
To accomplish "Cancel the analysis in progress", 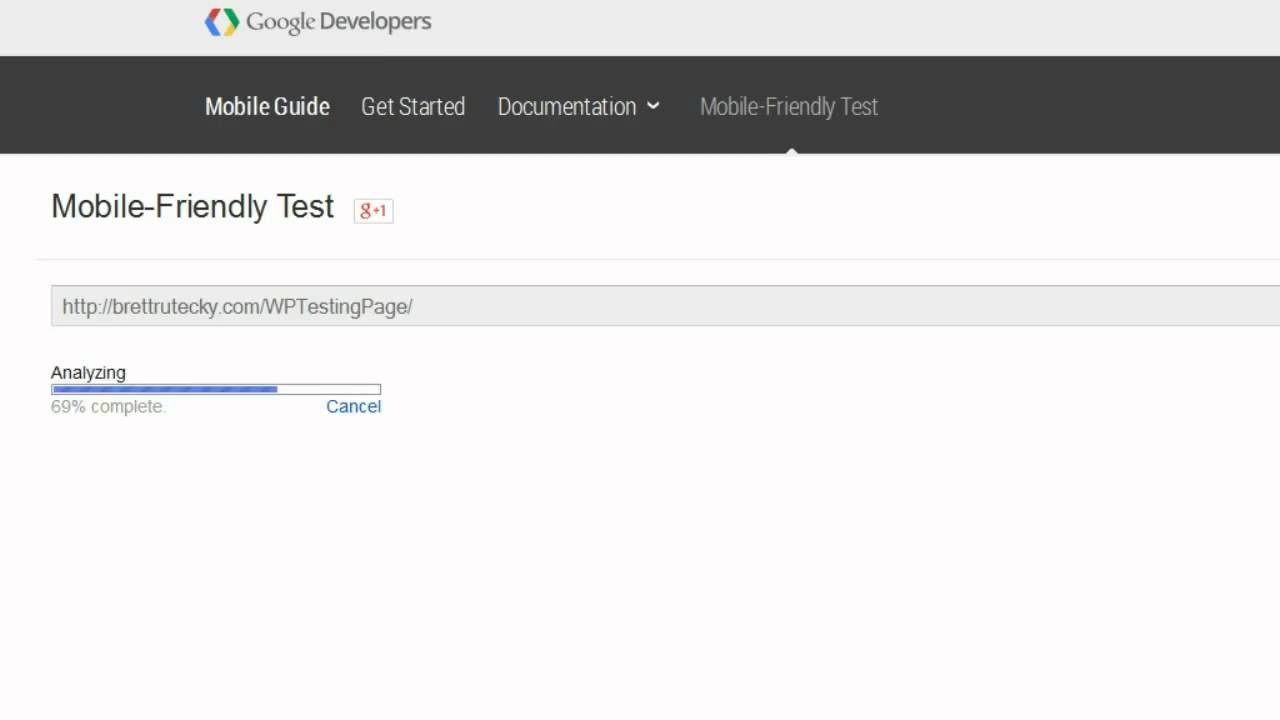I will coord(353,406).
